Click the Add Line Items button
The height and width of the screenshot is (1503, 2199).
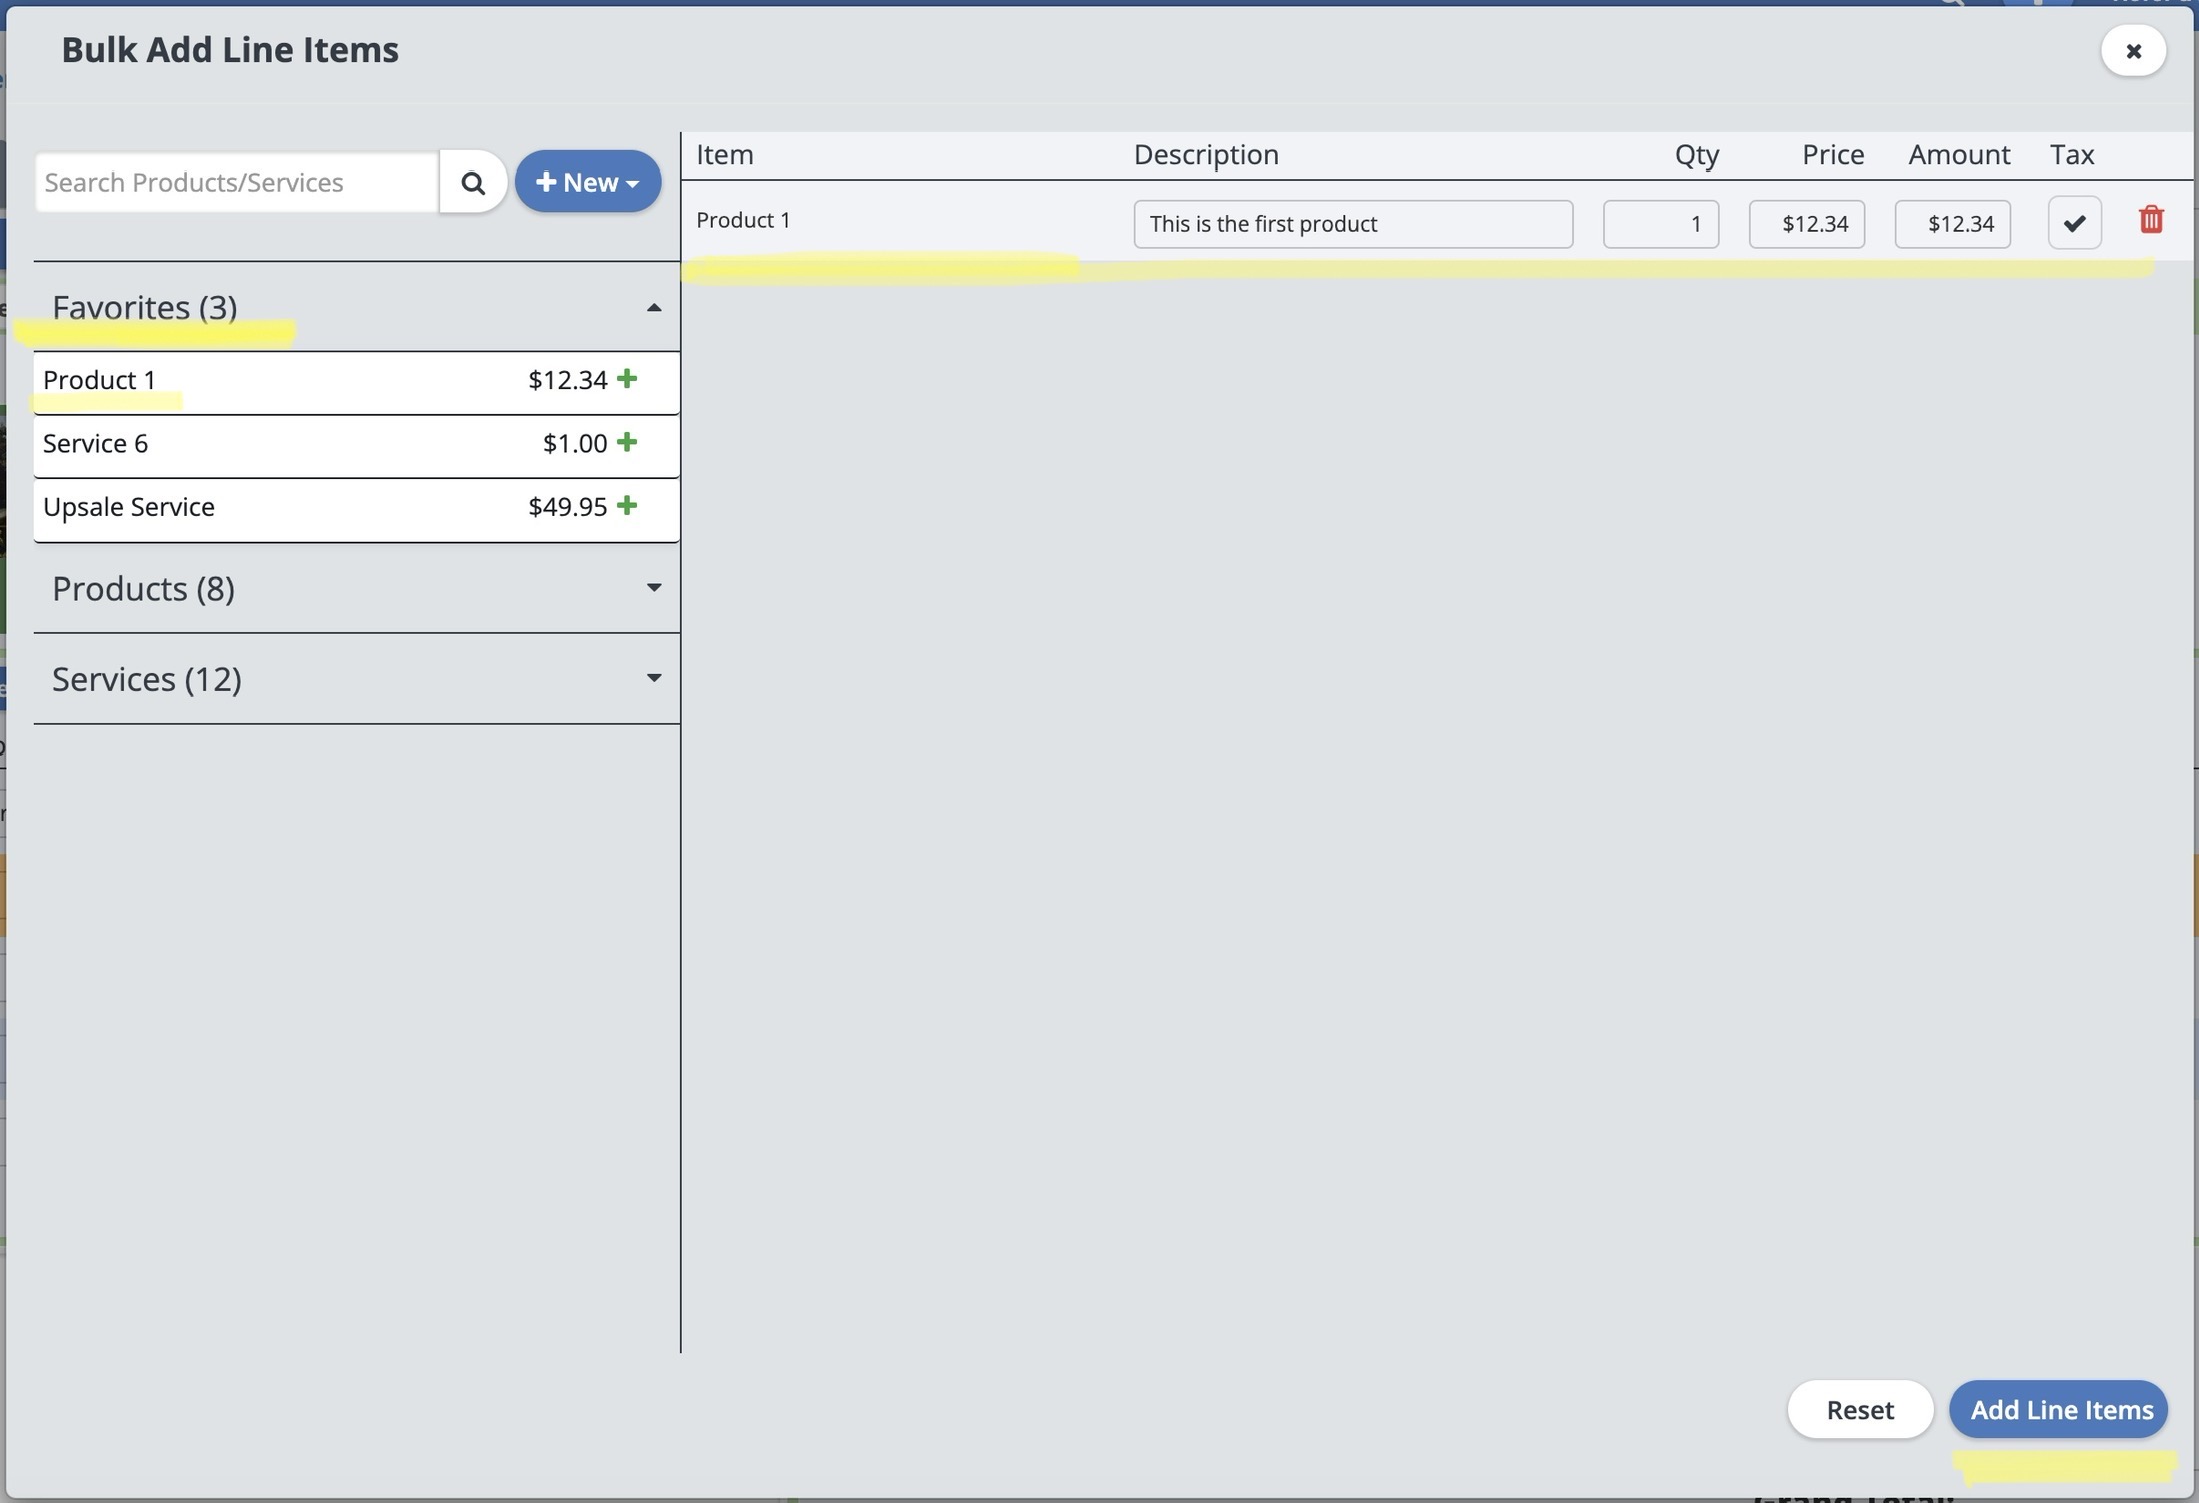tap(2058, 1410)
